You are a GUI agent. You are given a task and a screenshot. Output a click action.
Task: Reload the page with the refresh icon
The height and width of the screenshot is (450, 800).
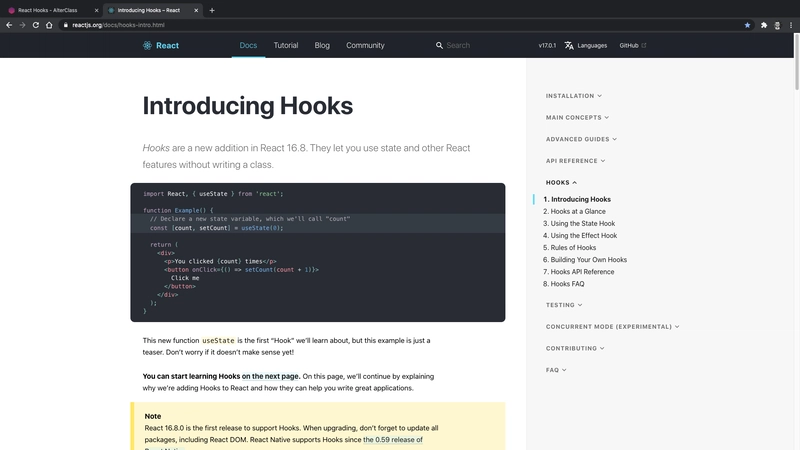pyautogui.click(x=36, y=25)
